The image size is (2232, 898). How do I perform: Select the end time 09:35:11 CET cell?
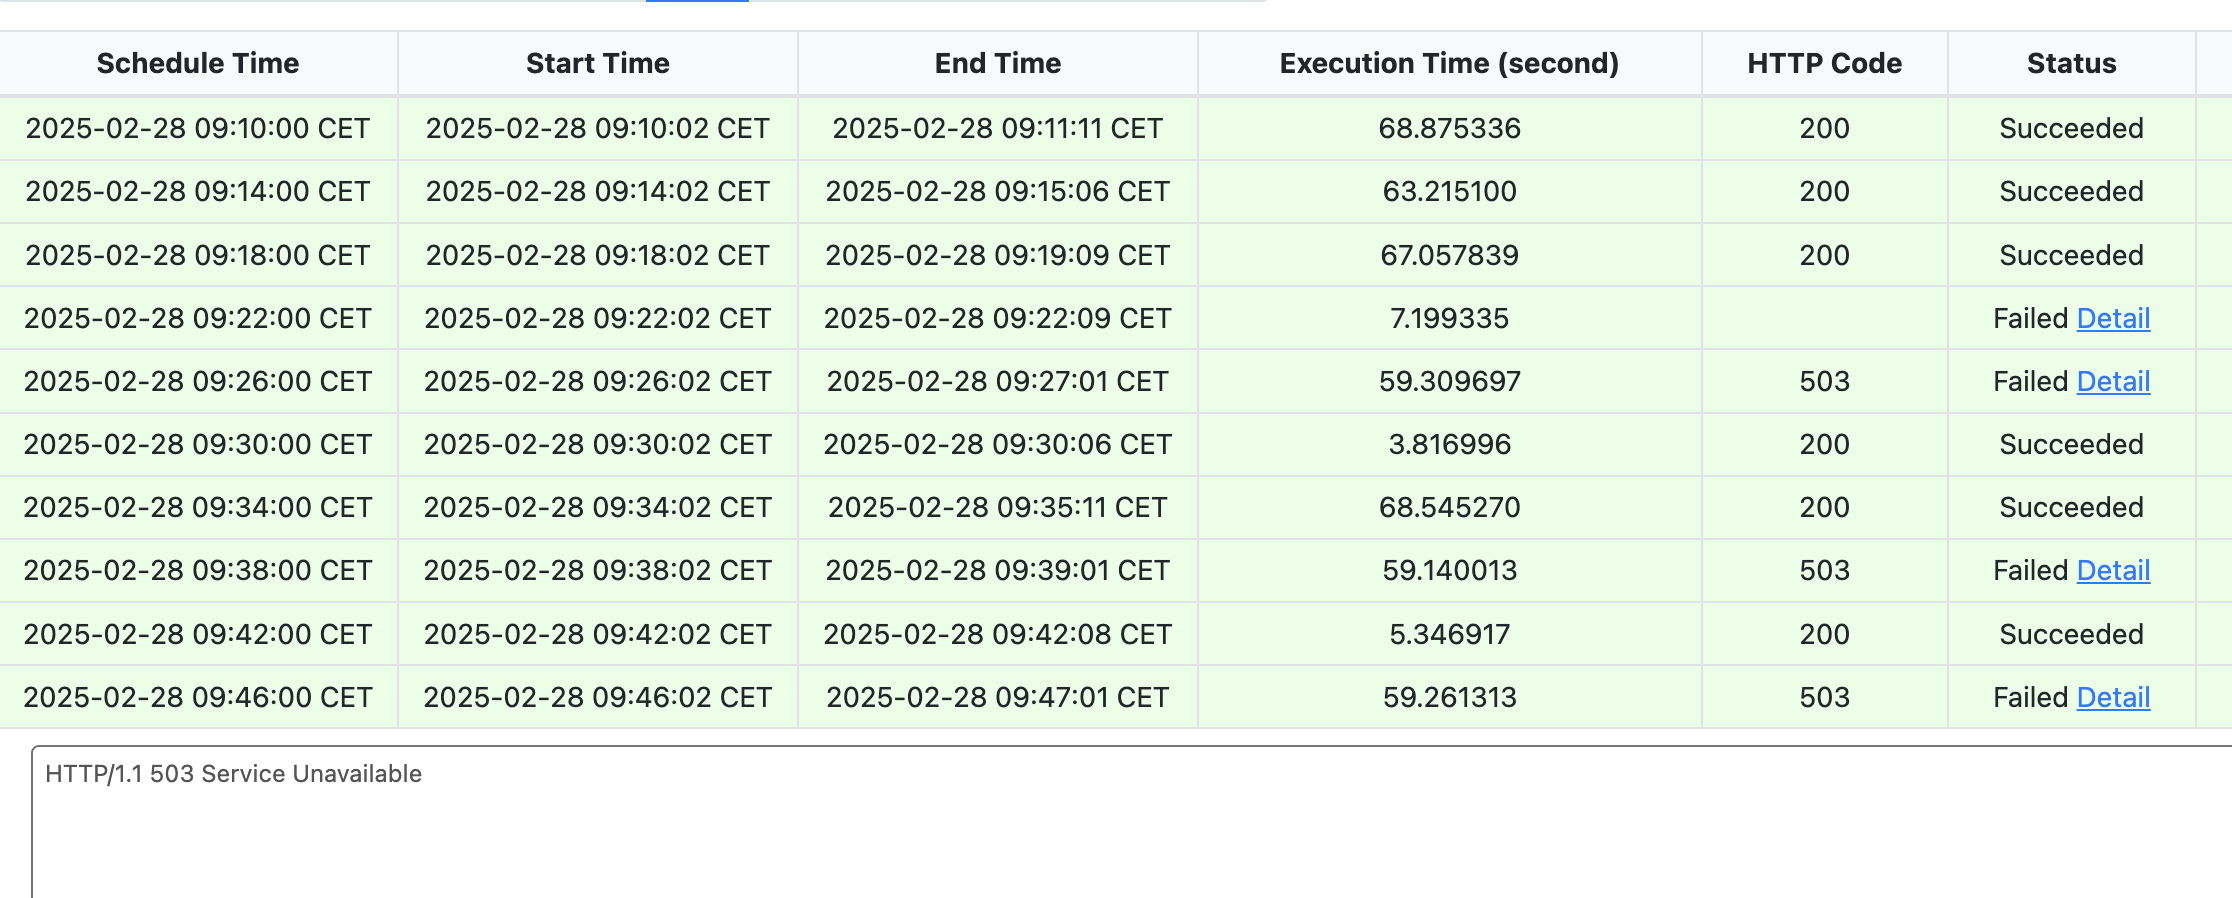tap(998, 507)
